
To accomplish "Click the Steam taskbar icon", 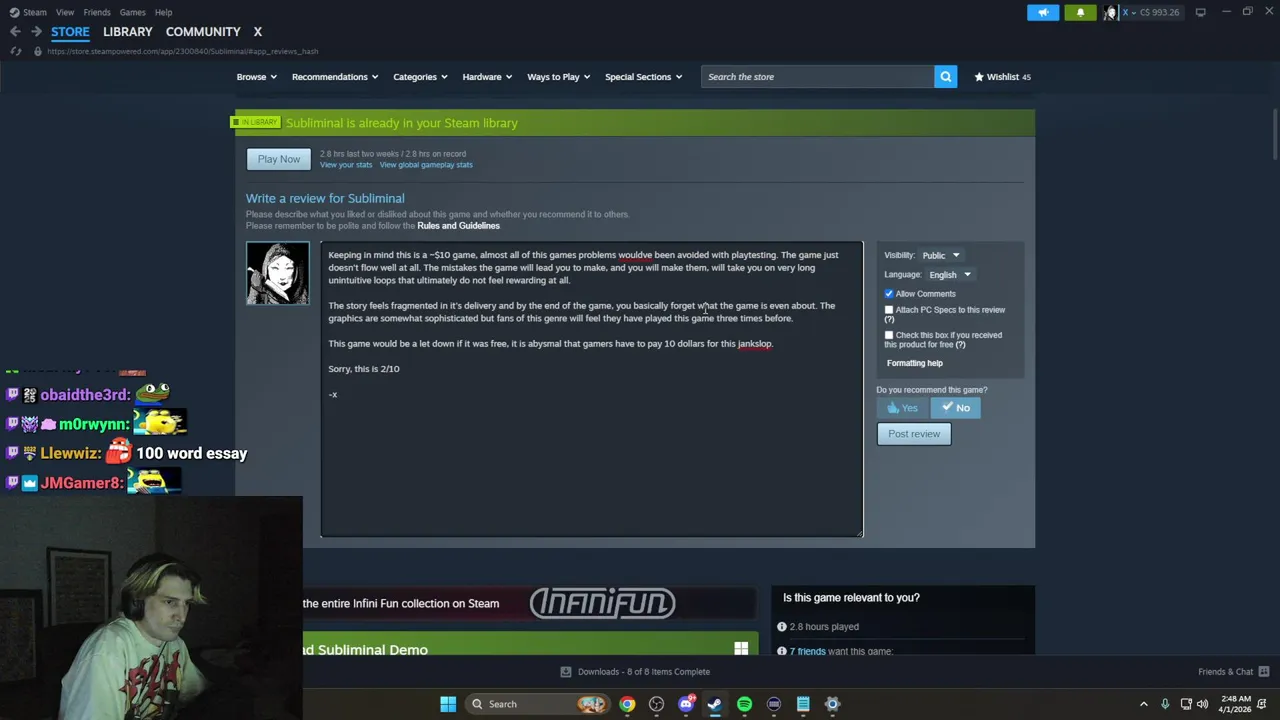I will (x=715, y=704).
